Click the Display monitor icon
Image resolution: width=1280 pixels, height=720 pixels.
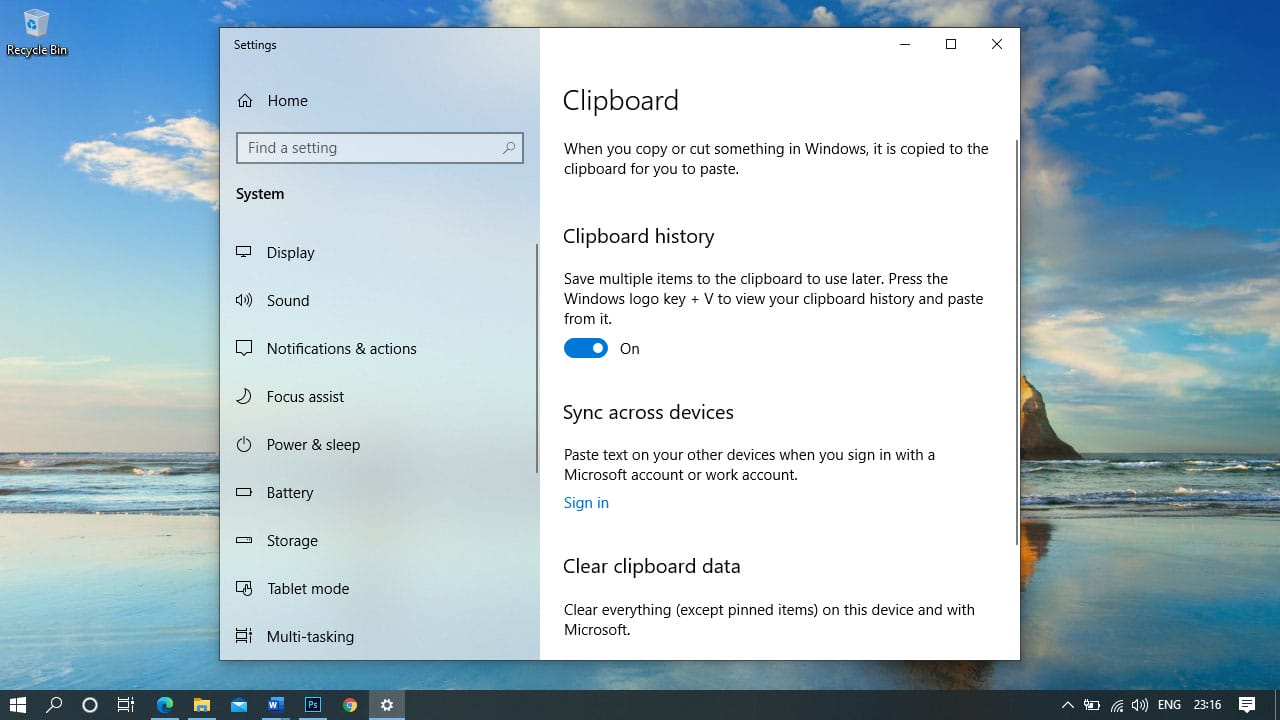coord(244,252)
